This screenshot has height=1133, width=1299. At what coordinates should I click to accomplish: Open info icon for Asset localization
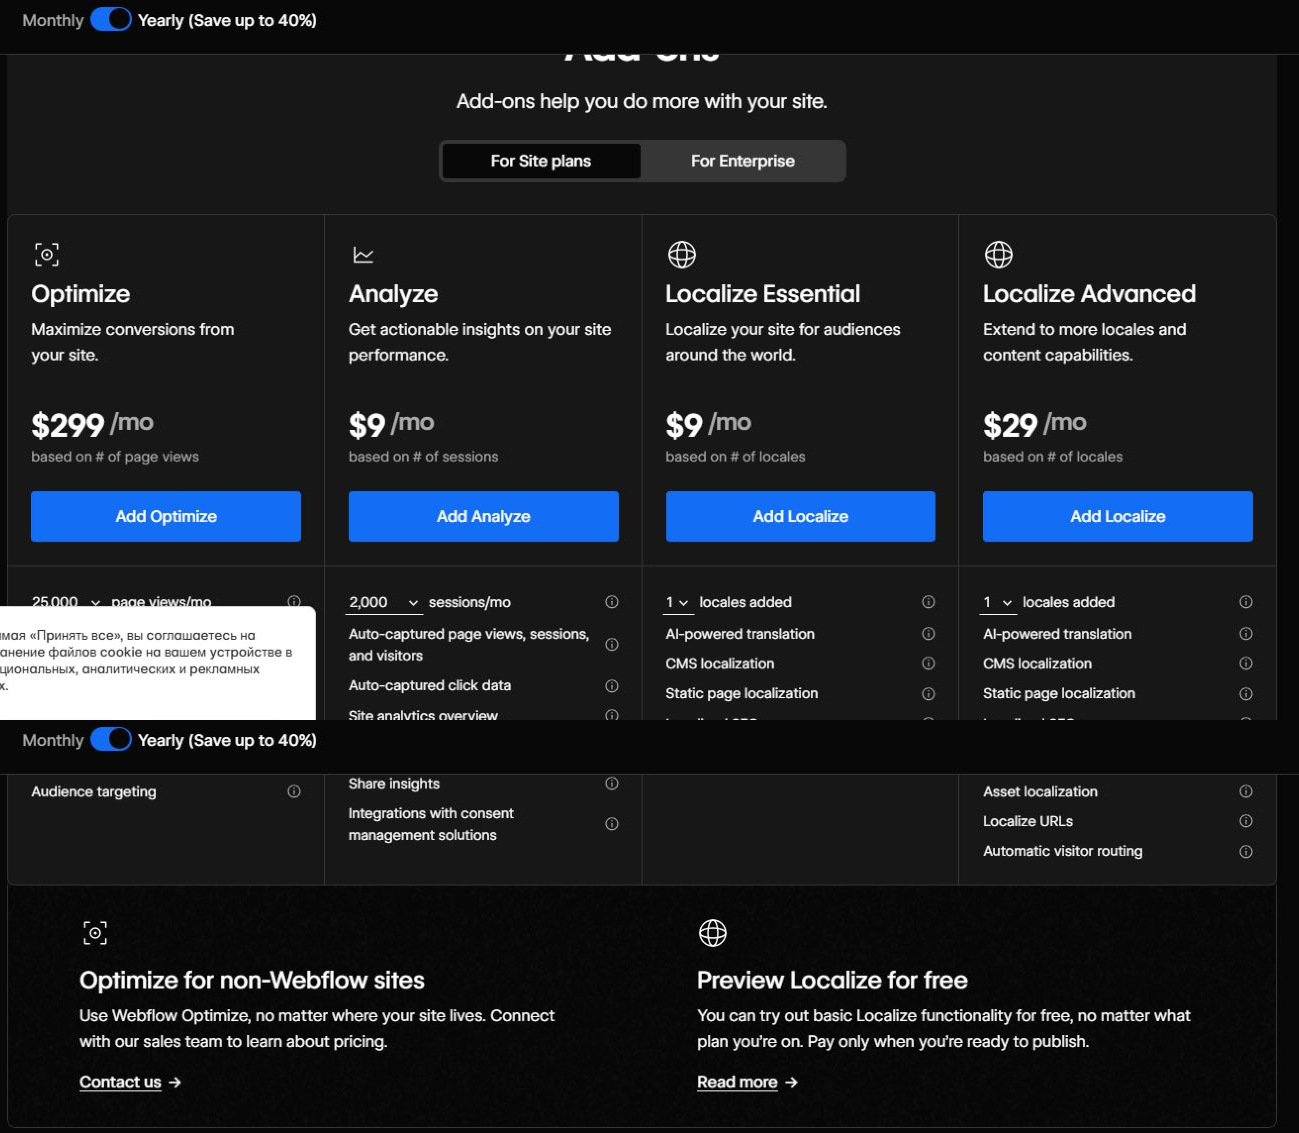click(x=1246, y=791)
